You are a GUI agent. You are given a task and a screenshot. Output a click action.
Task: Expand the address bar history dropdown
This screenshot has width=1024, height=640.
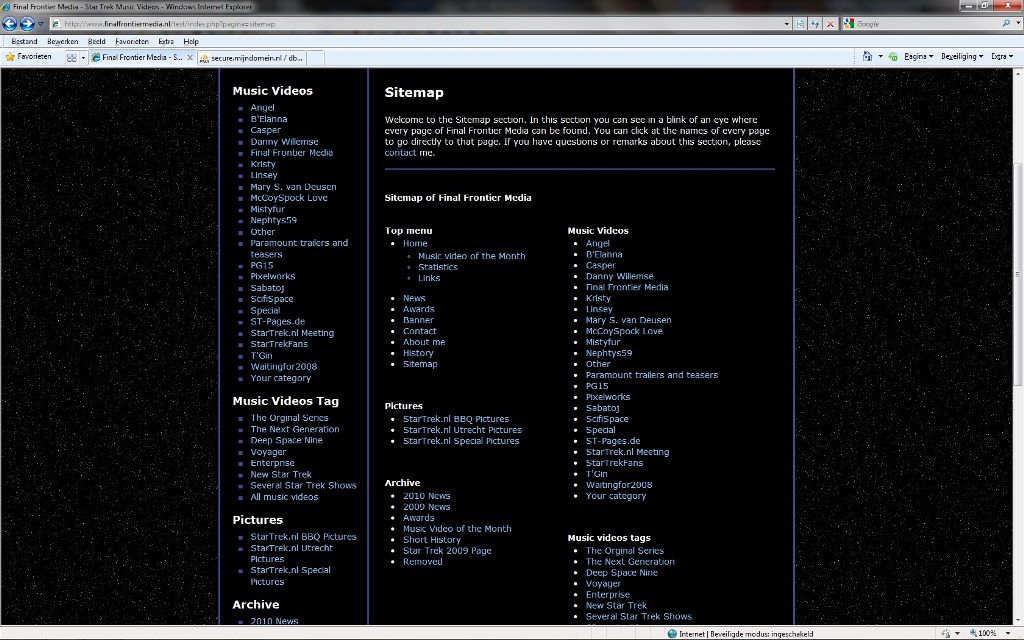pos(786,24)
